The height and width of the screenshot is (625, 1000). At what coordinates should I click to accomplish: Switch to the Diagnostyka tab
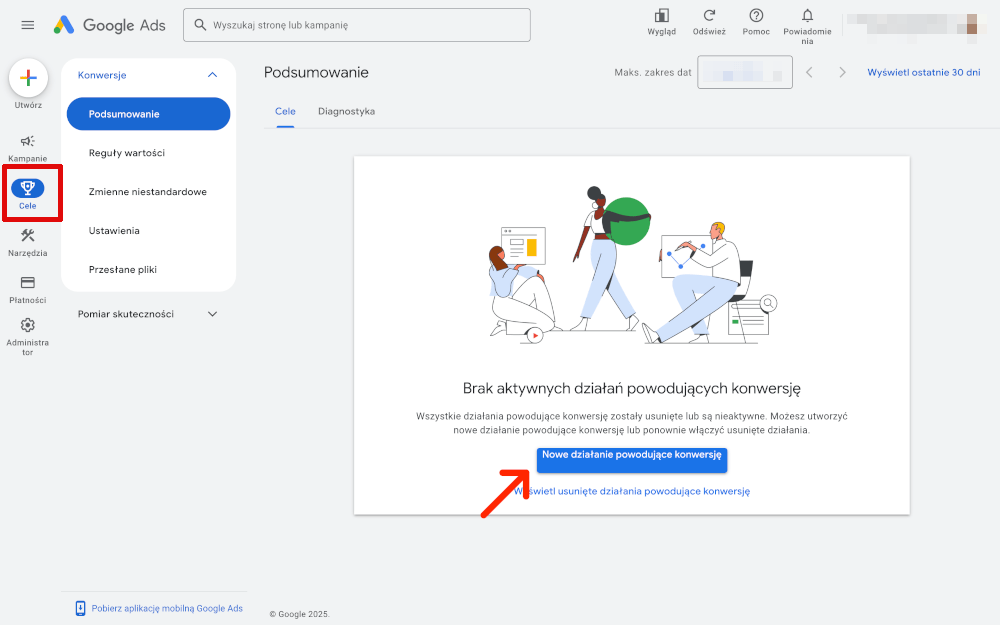click(x=346, y=112)
